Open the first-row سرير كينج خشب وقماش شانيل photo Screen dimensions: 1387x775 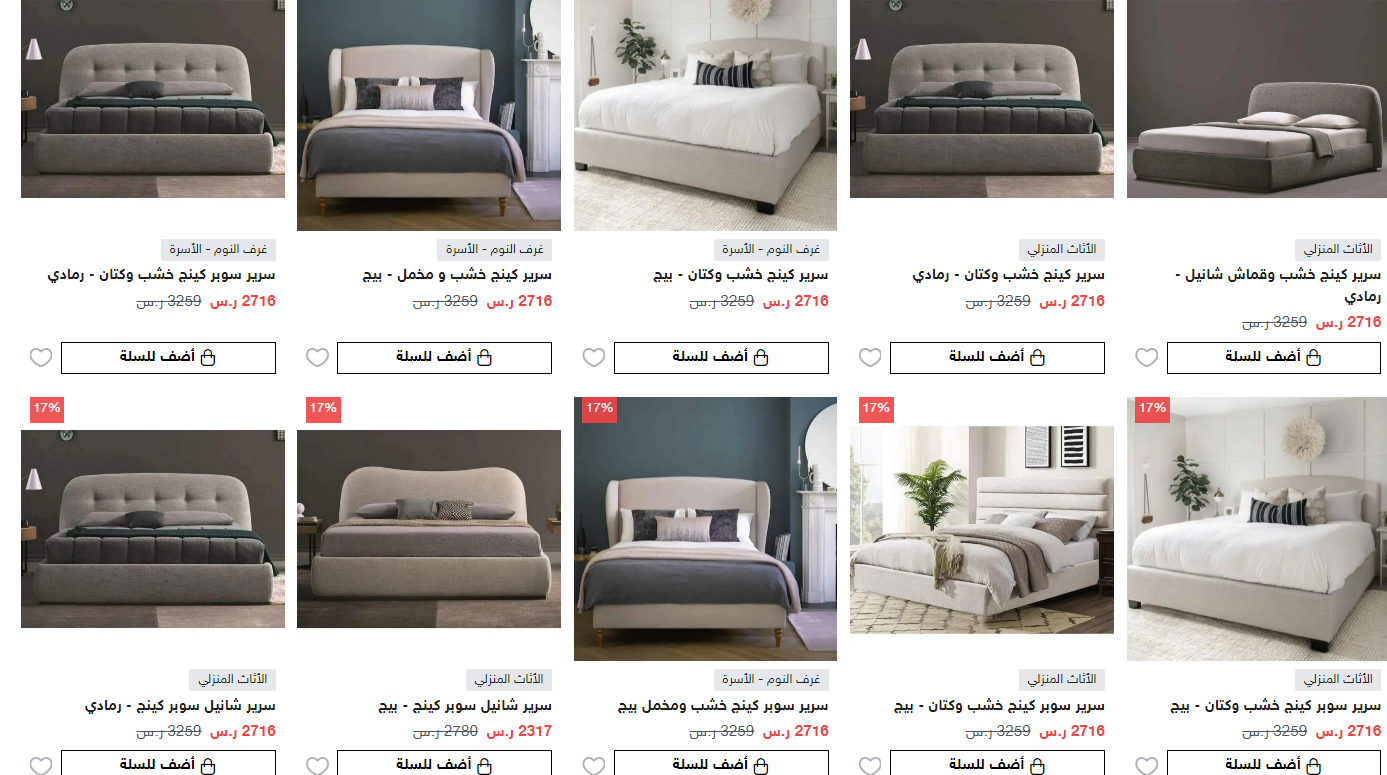[1257, 99]
